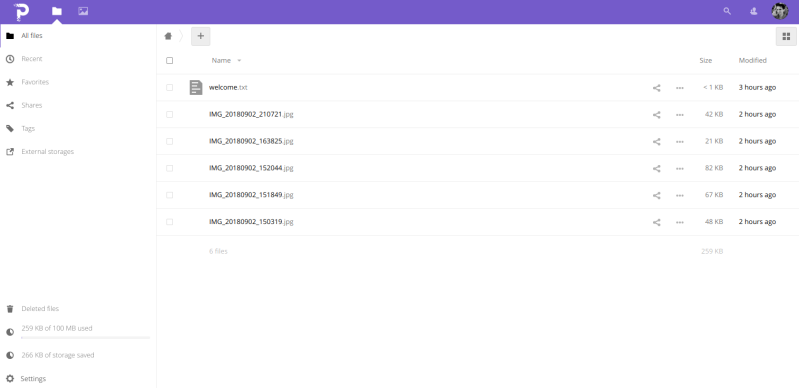Share IMG_20180902_152044.jpg
Screen dimensions: 799x388
pos(656,168)
